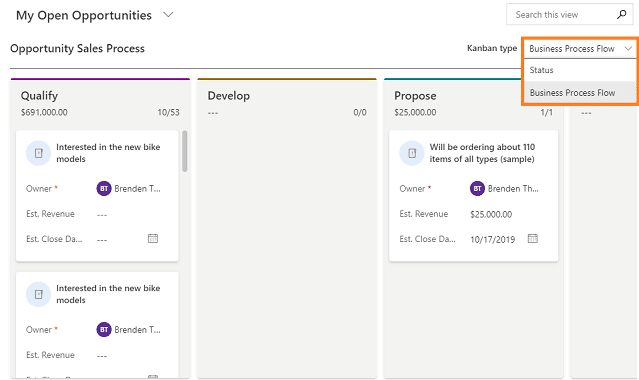Click the Opportunity Sales Process heading

click(77, 49)
